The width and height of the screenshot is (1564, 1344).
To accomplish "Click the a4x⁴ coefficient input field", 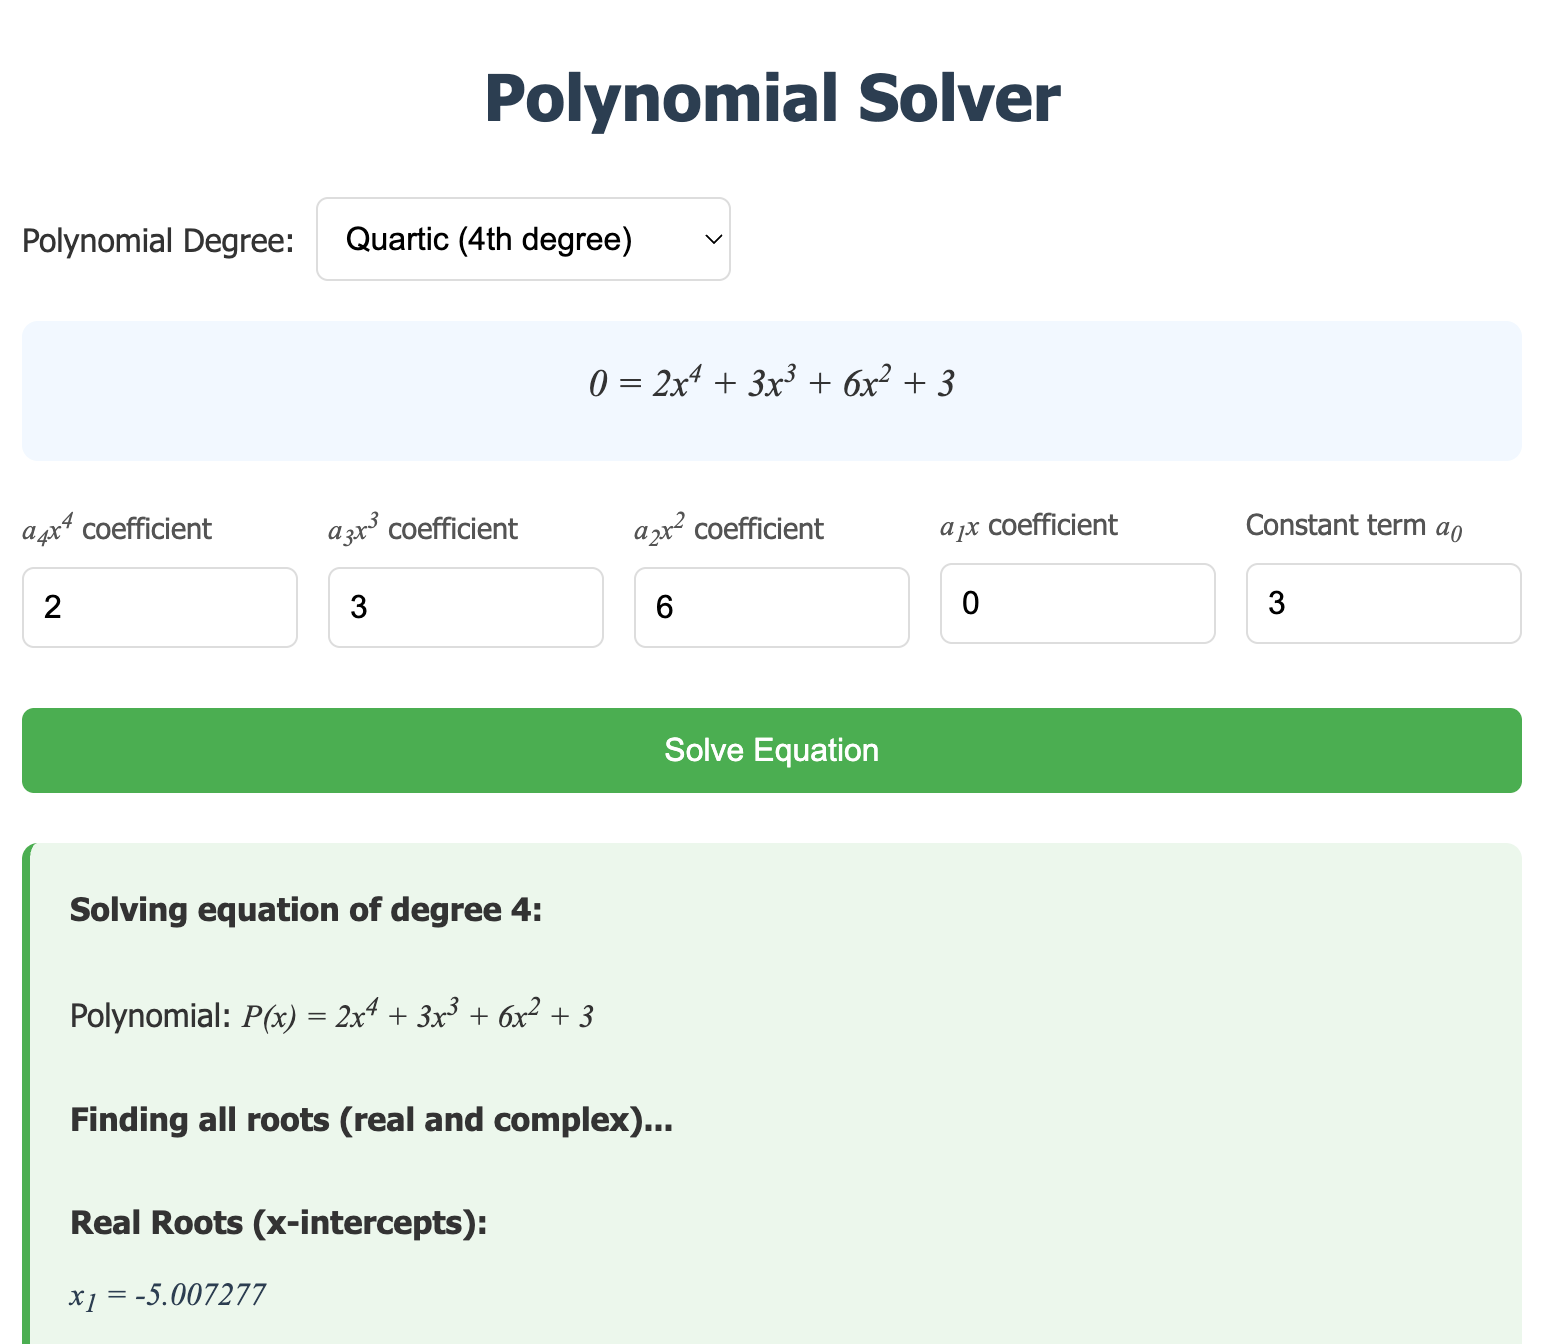I will tap(160, 607).
